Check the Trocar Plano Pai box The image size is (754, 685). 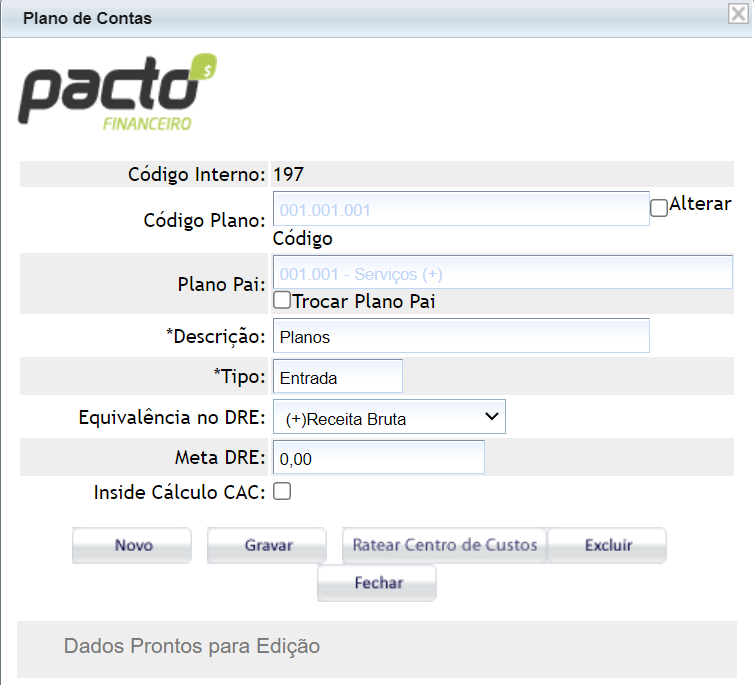pyautogui.click(x=282, y=300)
